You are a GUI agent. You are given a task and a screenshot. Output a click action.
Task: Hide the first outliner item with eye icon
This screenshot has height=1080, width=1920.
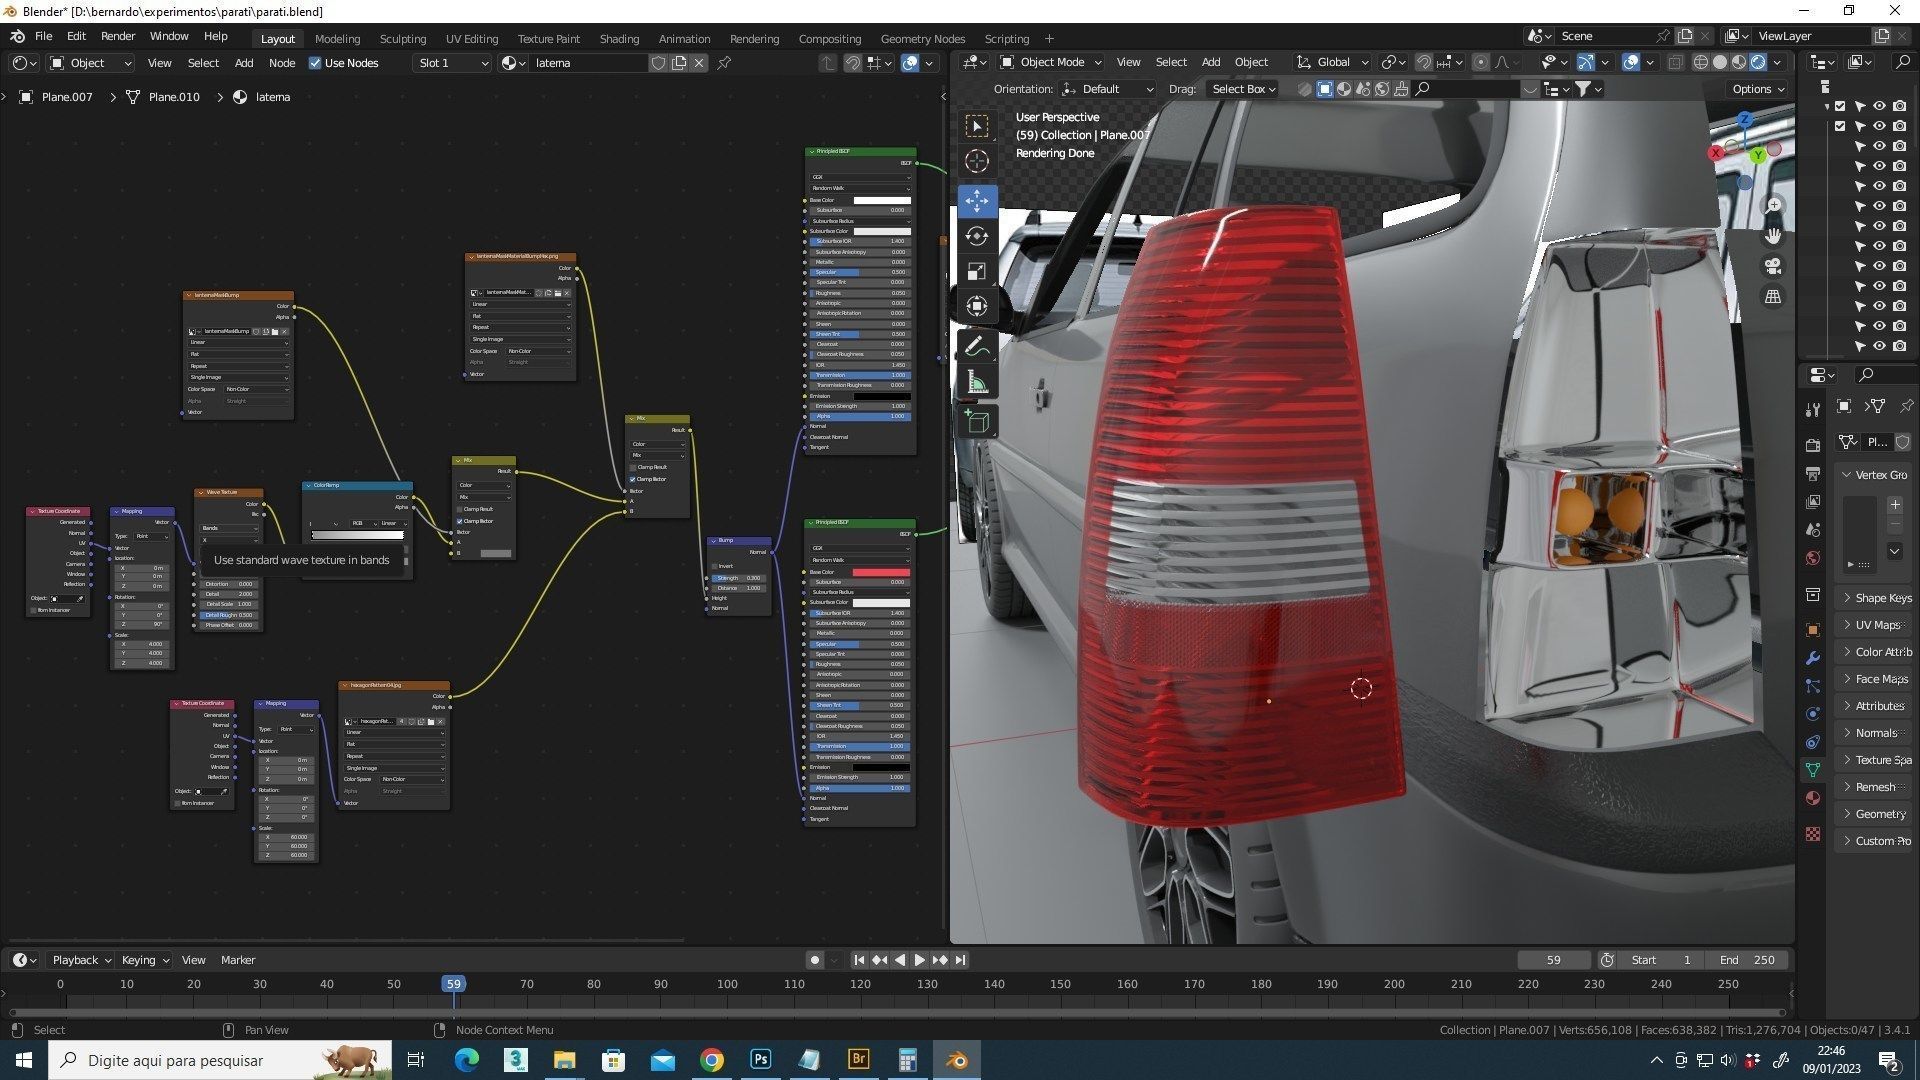tap(1879, 106)
